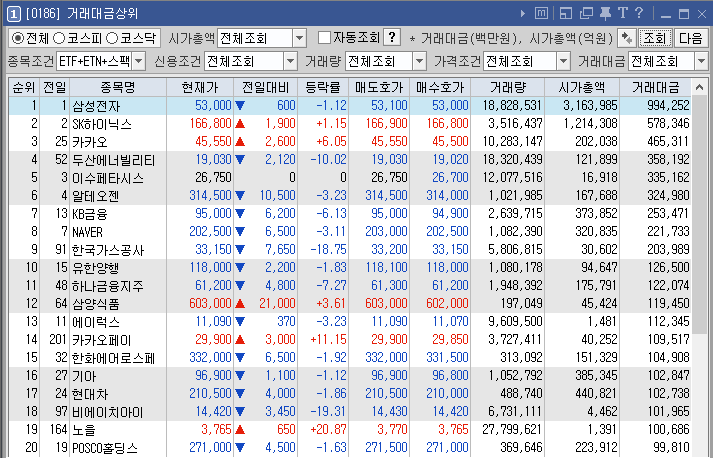Click the 조회 button
Image resolution: width=713 pixels, height=458 pixels.
tap(654, 38)
